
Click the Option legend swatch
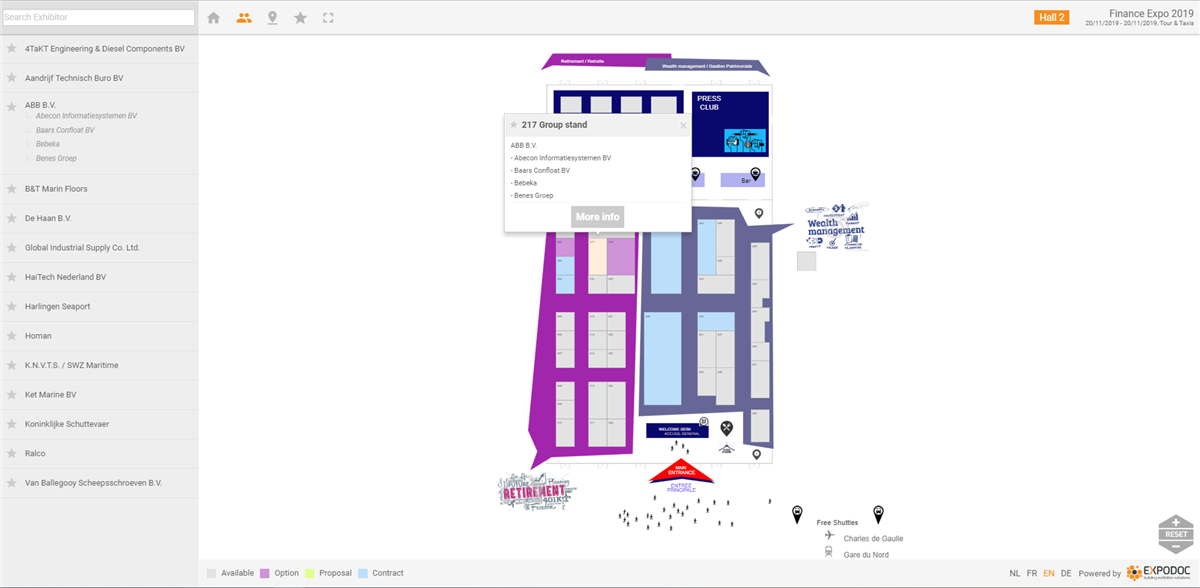[265, 573]
